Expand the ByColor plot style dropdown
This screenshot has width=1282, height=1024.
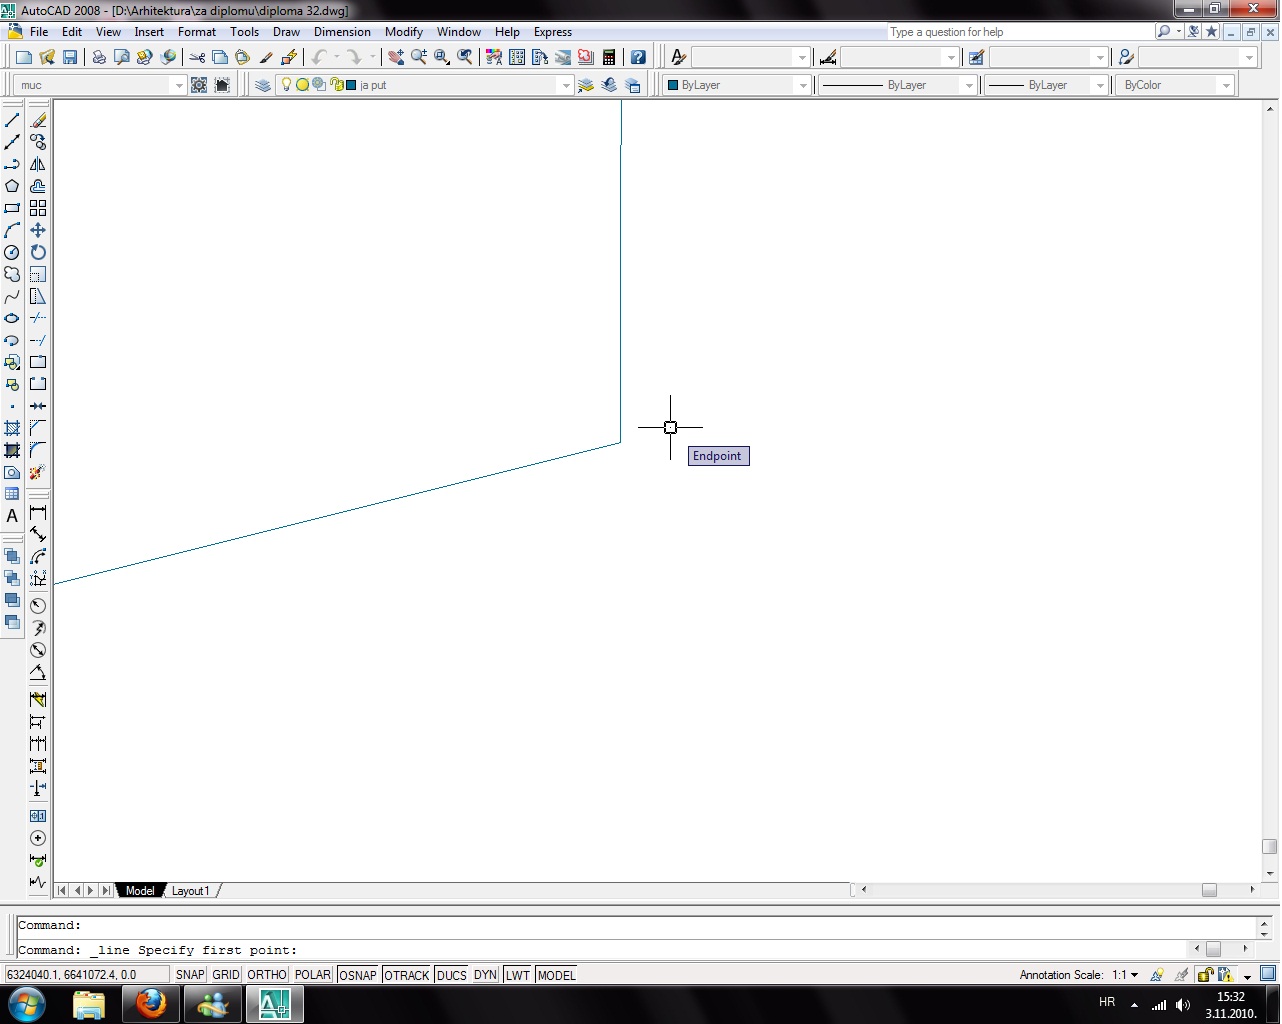click(1225, 85)
